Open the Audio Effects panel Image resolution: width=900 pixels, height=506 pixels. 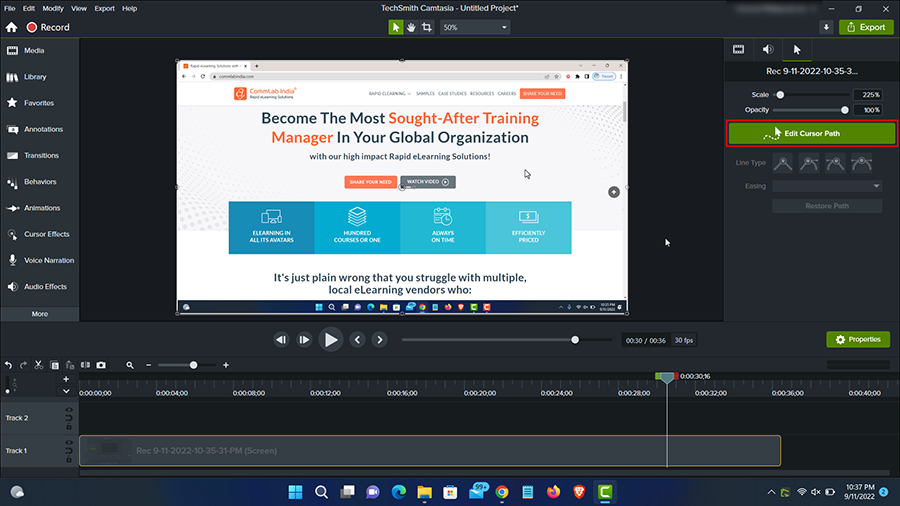pyautogui.click(x=40, y=287)
